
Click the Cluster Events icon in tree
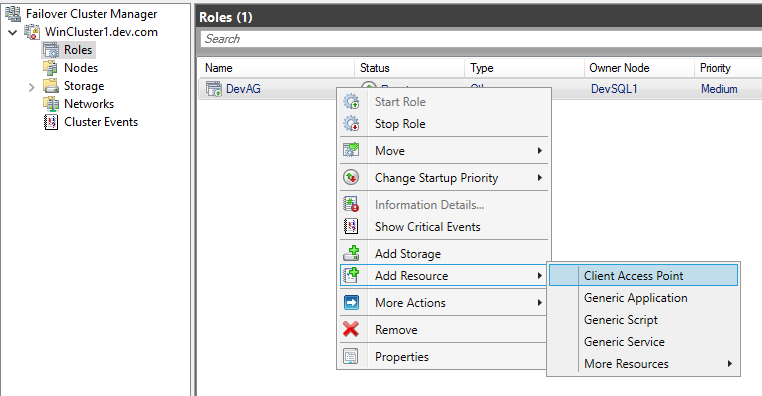click(51, 122)
